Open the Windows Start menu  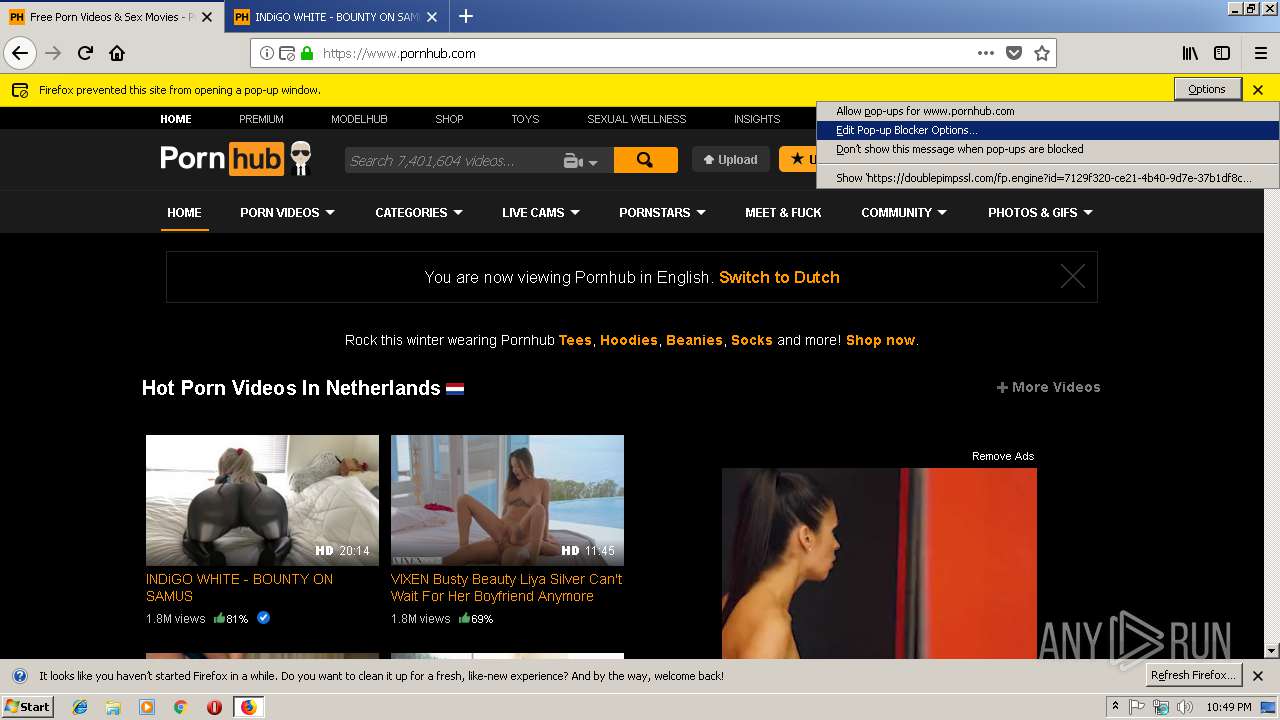coord(28,707)
